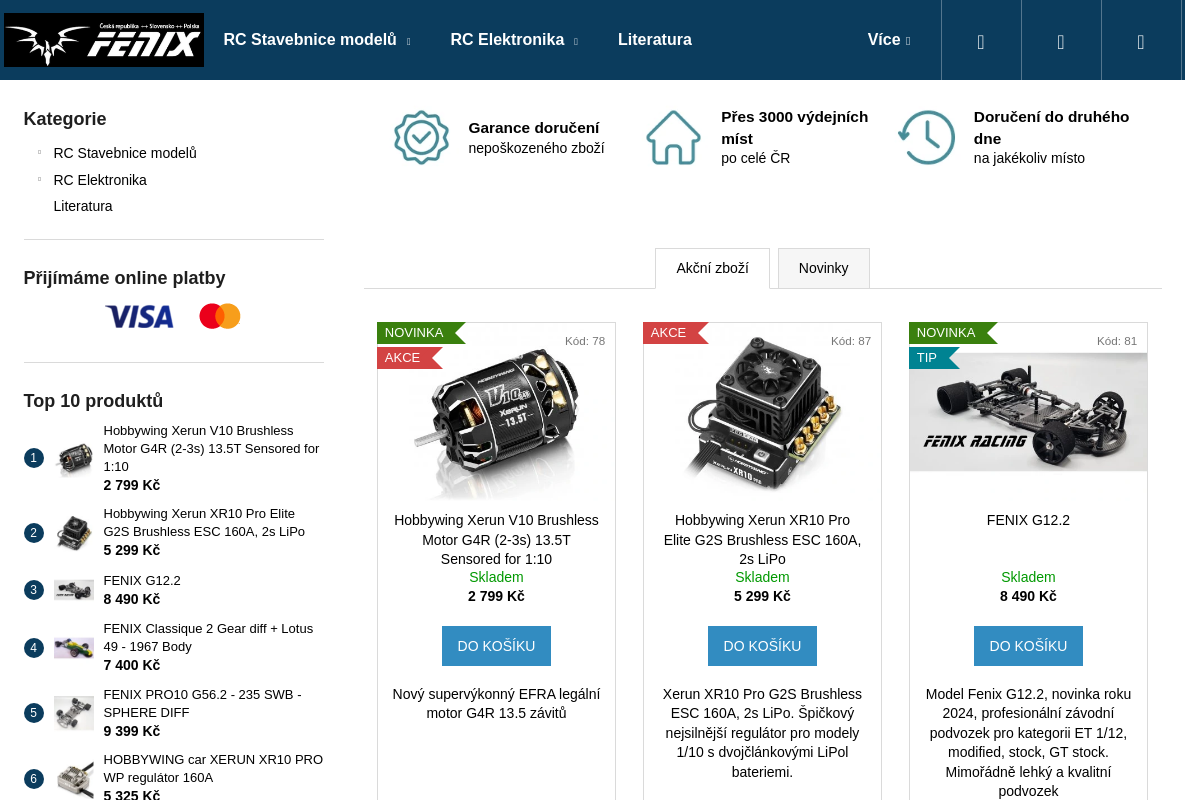
Task: Open RC Stavebnice modelů in the top menu
Action: (310, 40)
